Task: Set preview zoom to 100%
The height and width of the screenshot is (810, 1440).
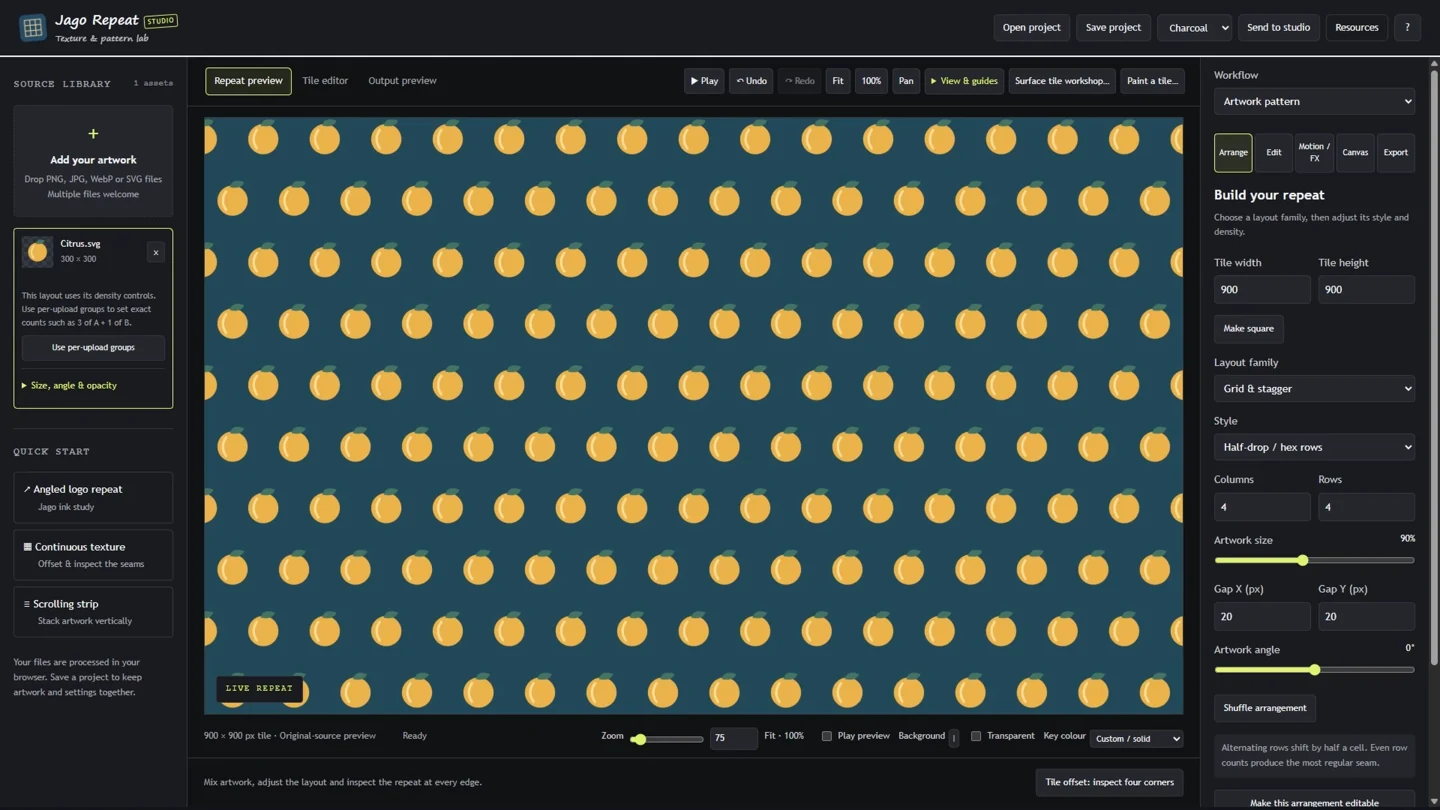Action: pyautogui.click(x=871, y=81)
